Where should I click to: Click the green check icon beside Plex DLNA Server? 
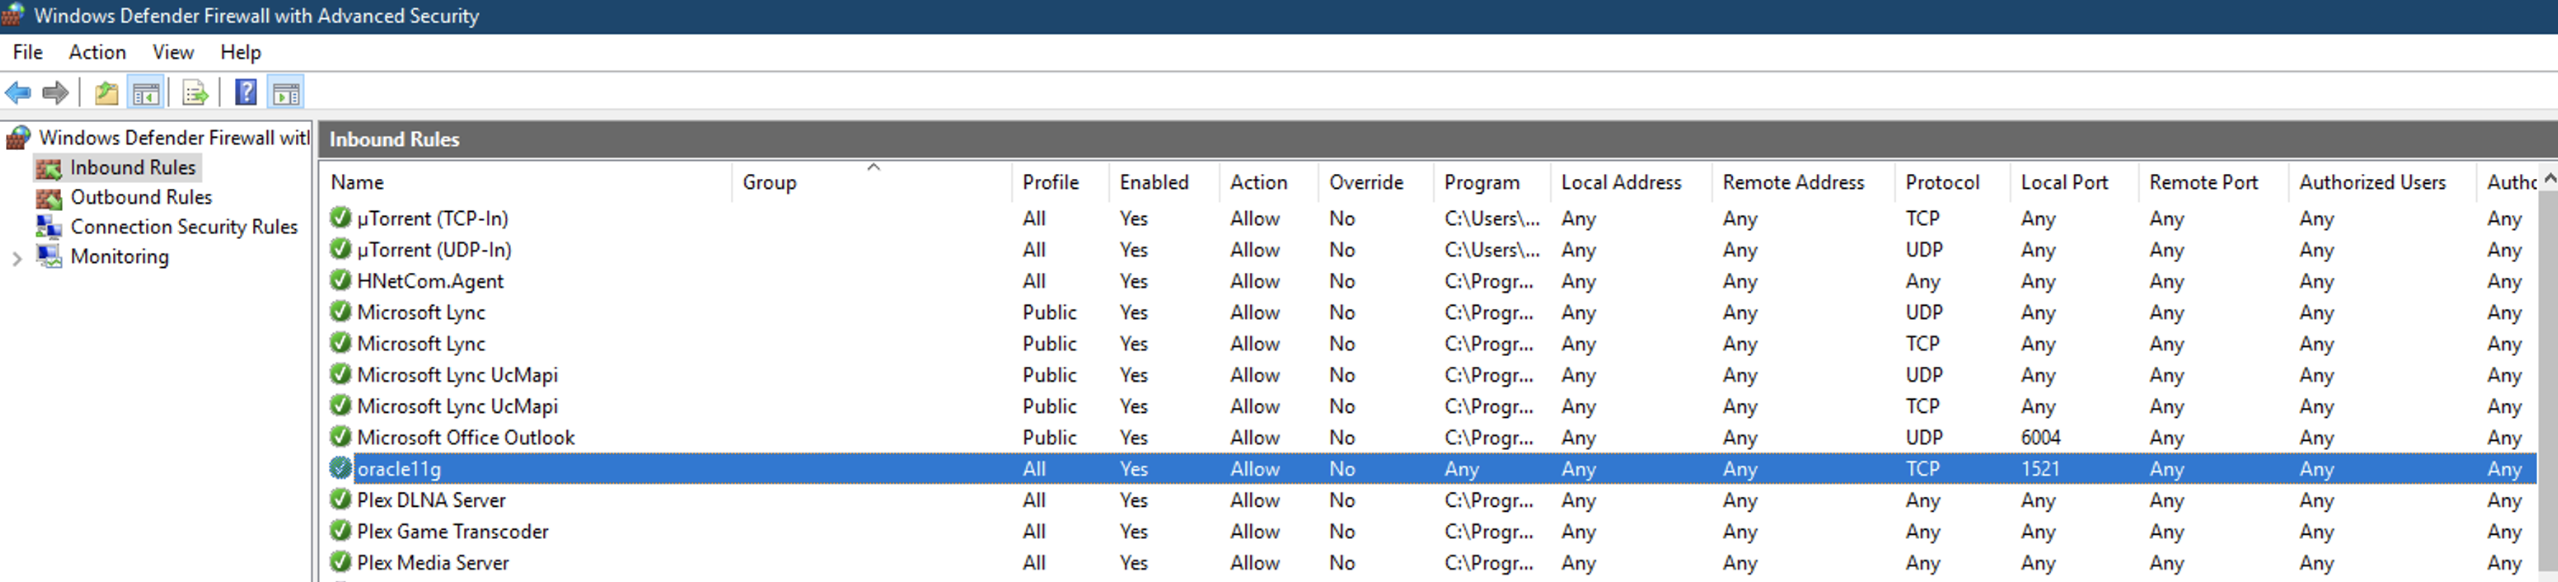tap(341, 499)
